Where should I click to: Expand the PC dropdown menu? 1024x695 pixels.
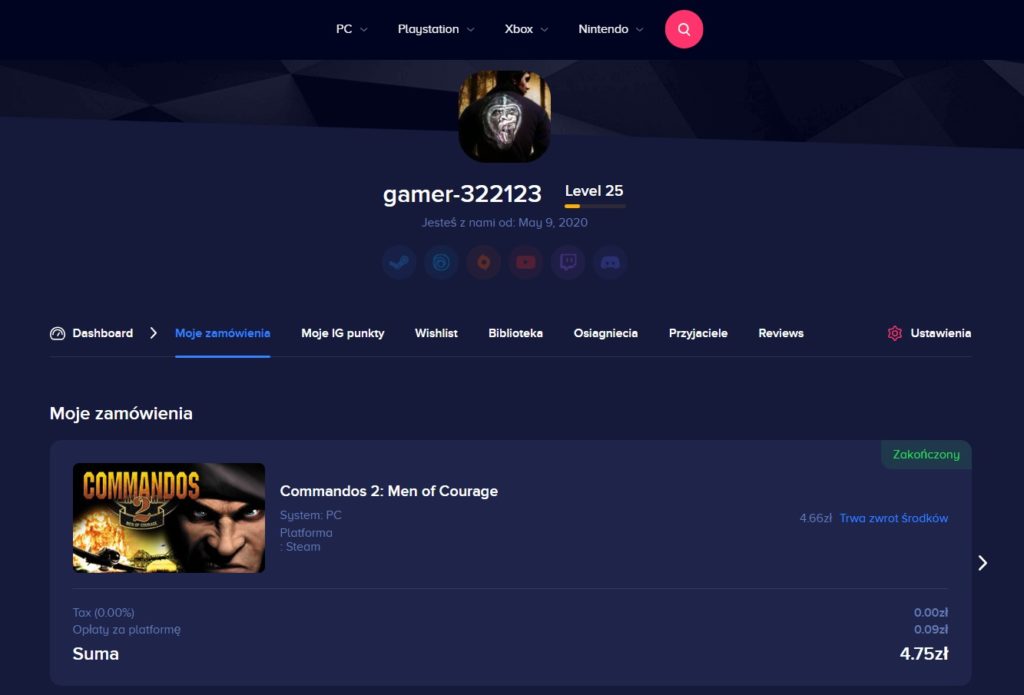(351, 29)
